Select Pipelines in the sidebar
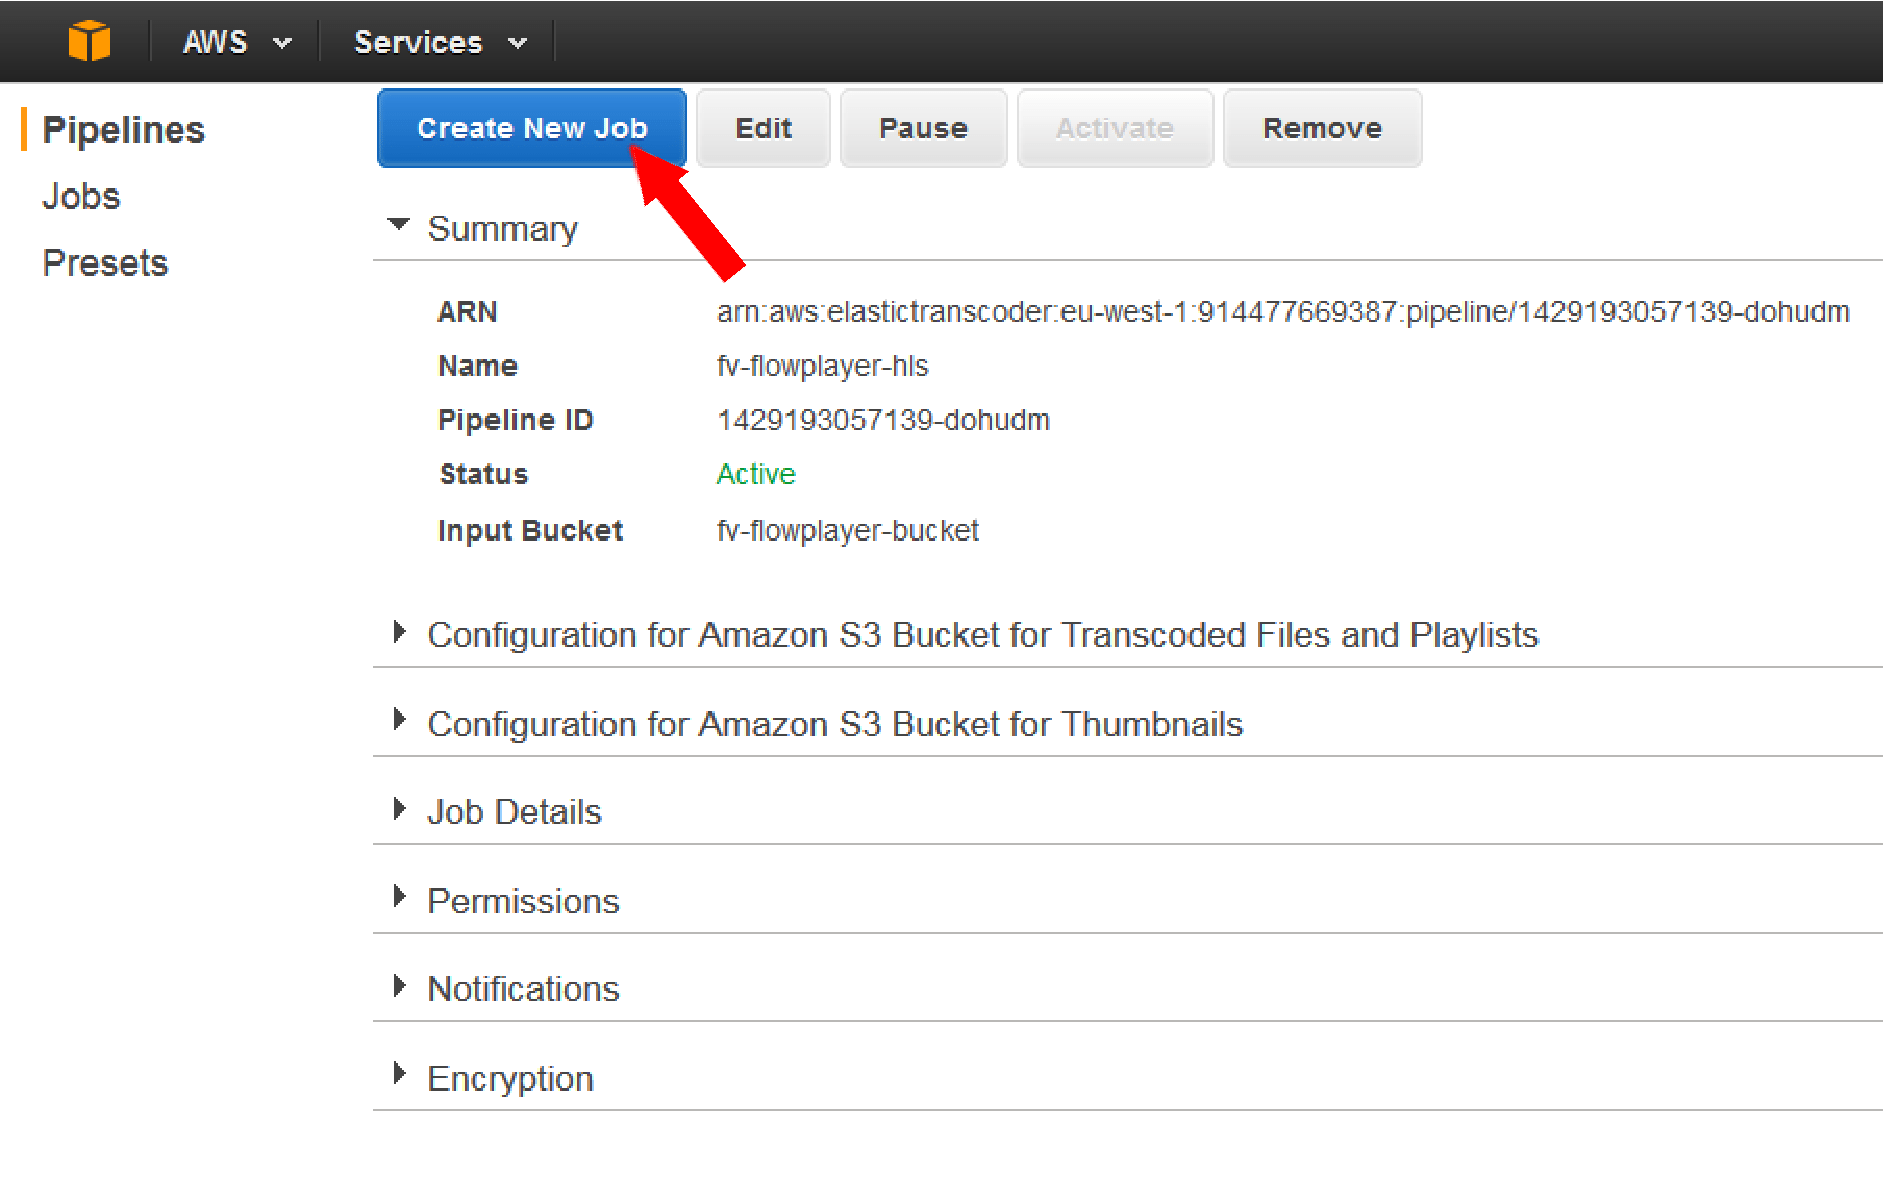1884x1189 pixels. click(x=123, y=130)
